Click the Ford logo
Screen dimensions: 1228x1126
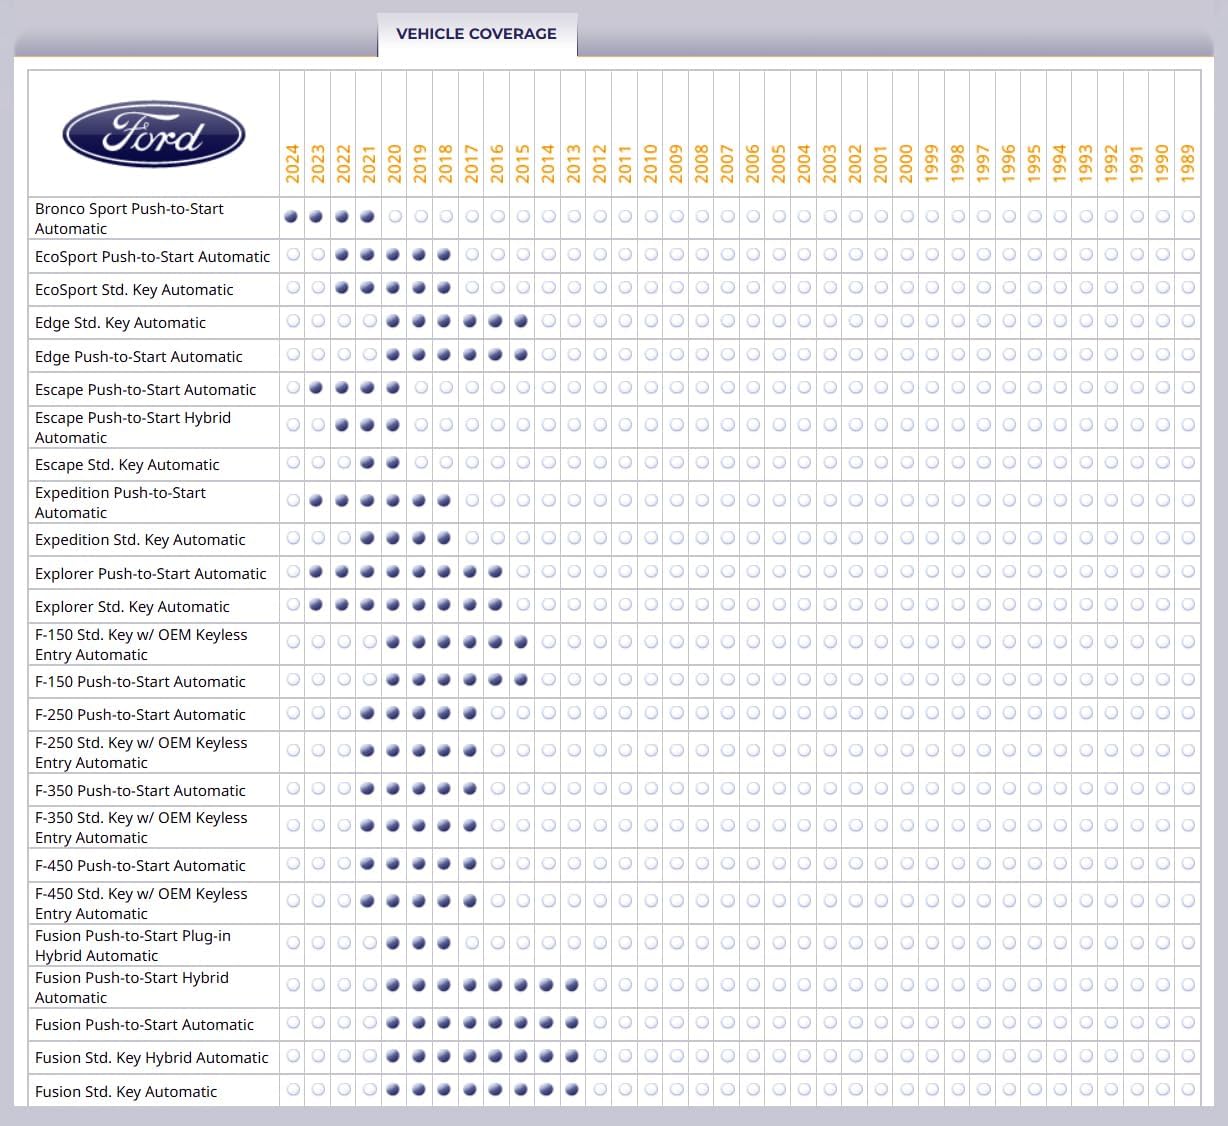coord(154,134)
